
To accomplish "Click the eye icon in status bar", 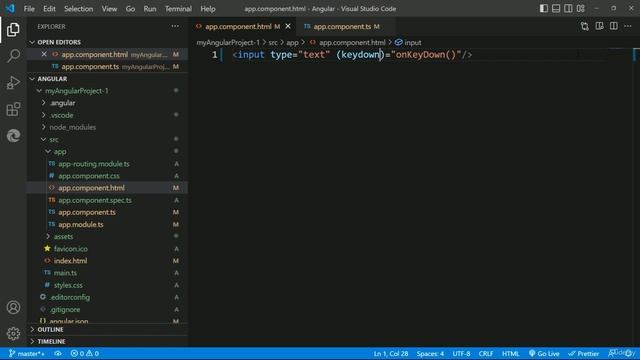I will (58, 353).
